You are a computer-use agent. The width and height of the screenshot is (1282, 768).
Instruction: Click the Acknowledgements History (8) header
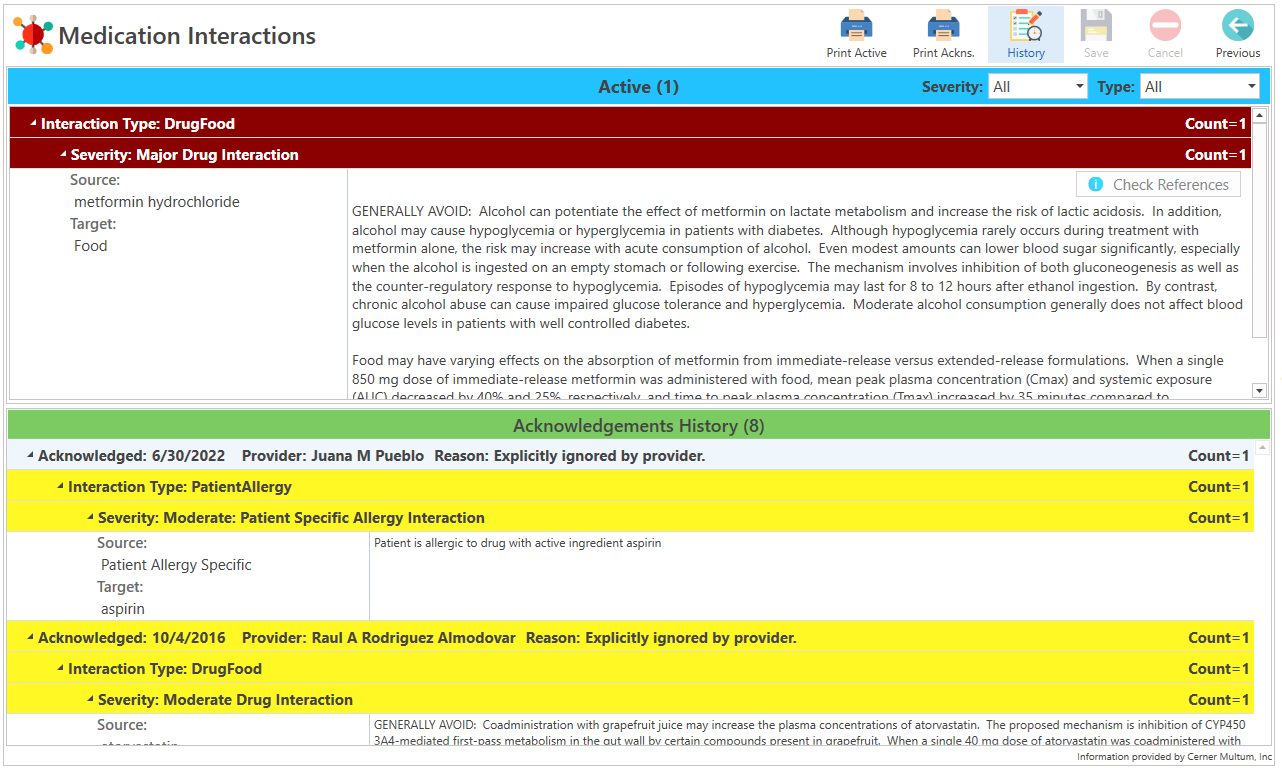point(638,426)
